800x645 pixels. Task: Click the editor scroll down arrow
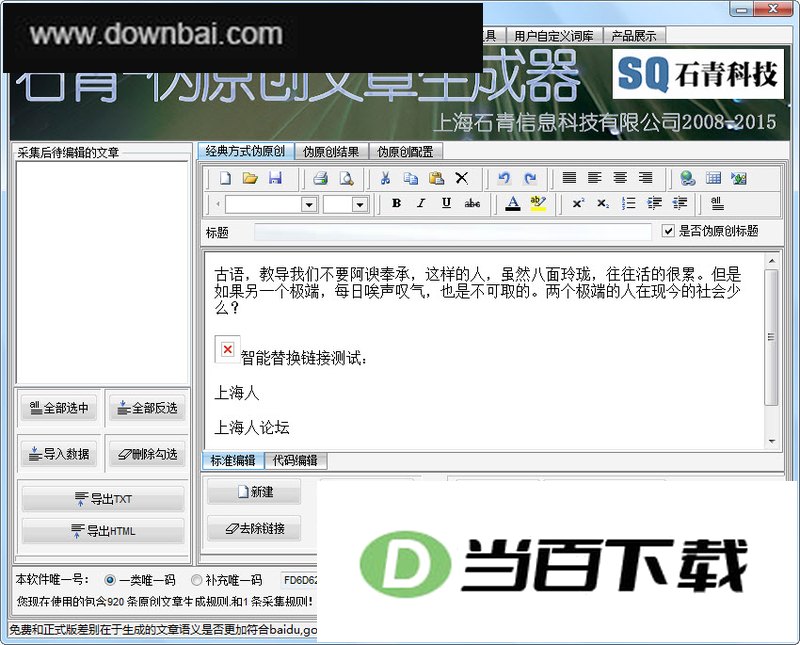pyautogui.click(x=771, y=441)
